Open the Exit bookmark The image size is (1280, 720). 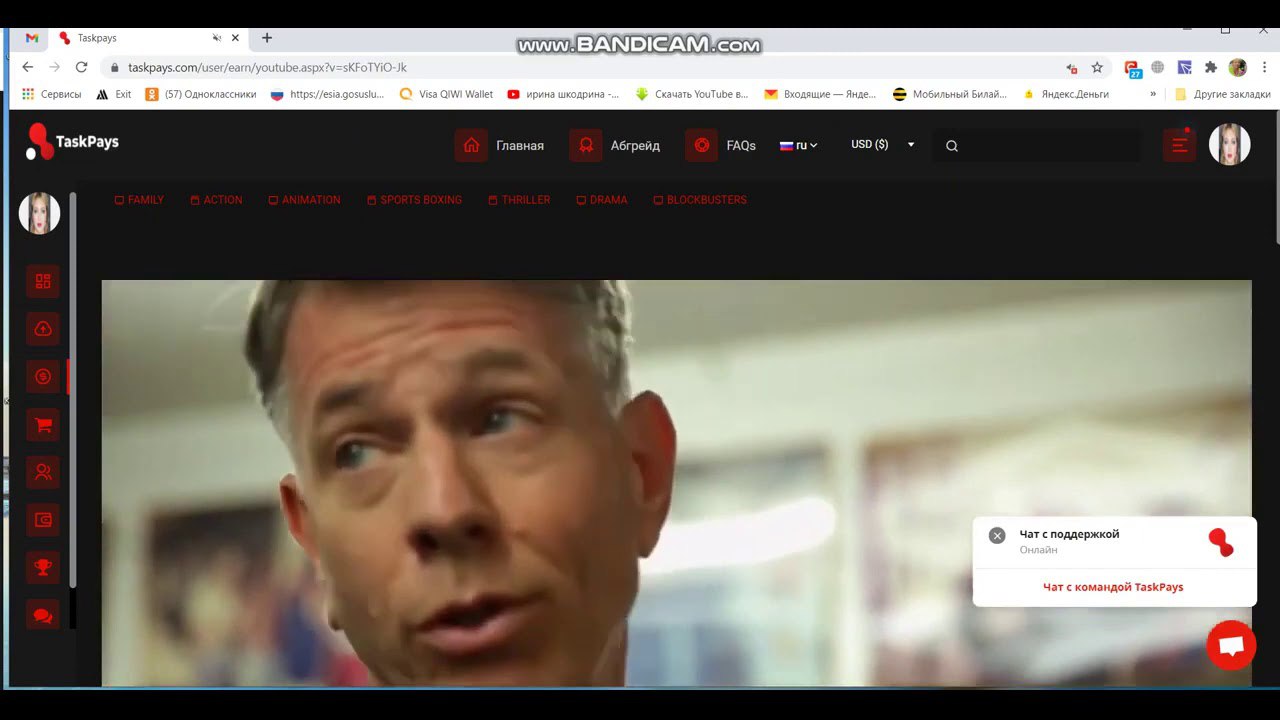pyautogui.click(x=114, y=94)
